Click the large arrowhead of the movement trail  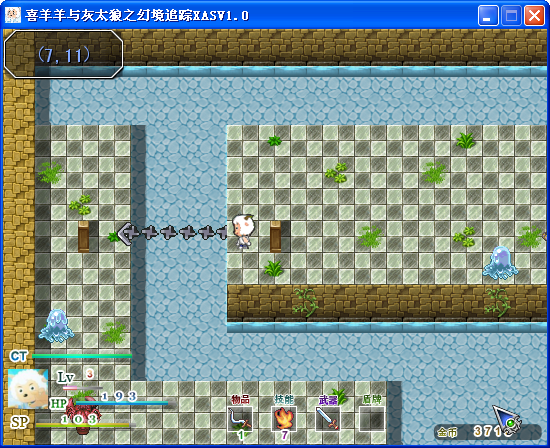[125, 233]
